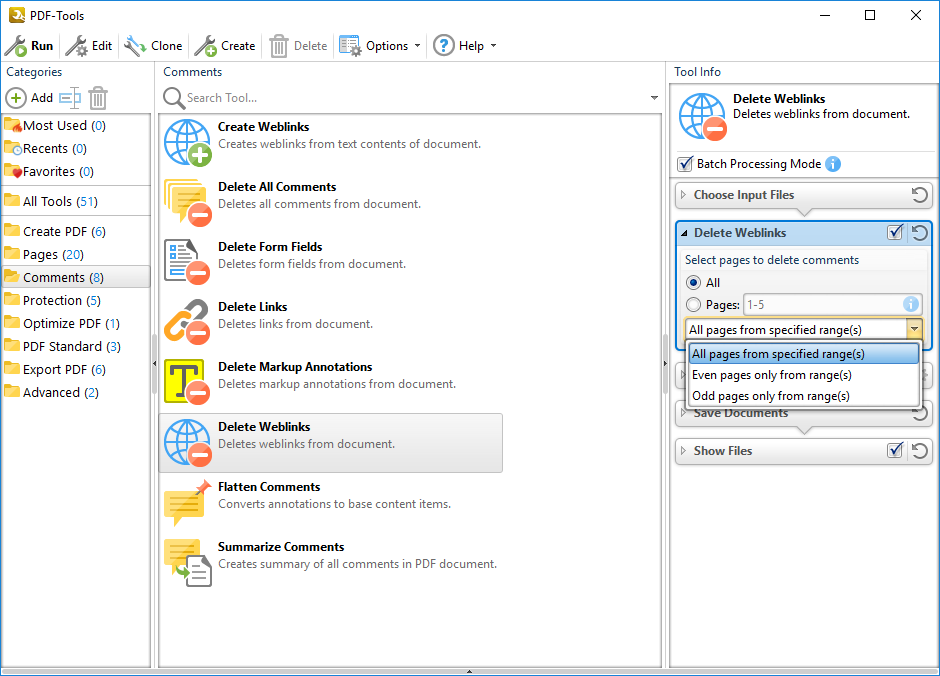Click the Add category button

coord(30,98)
